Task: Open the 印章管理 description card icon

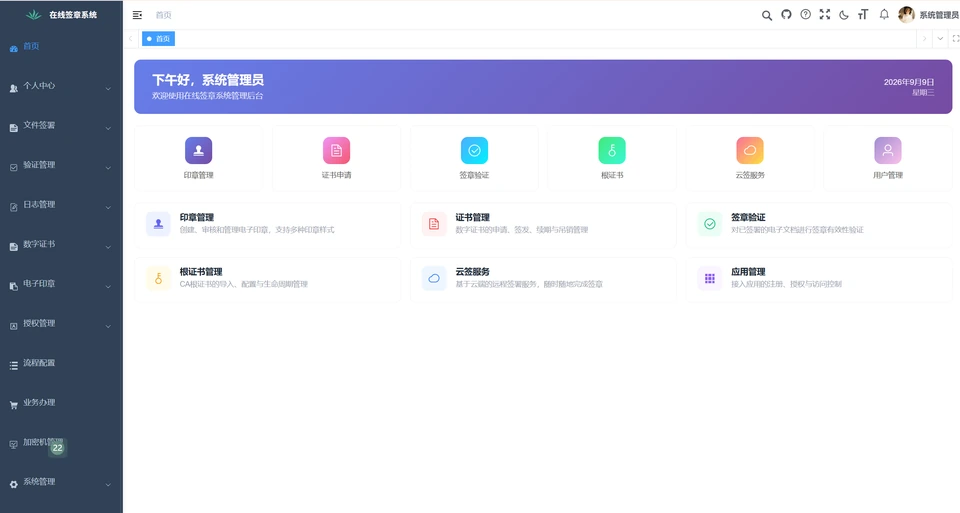Action: [158, 224]
